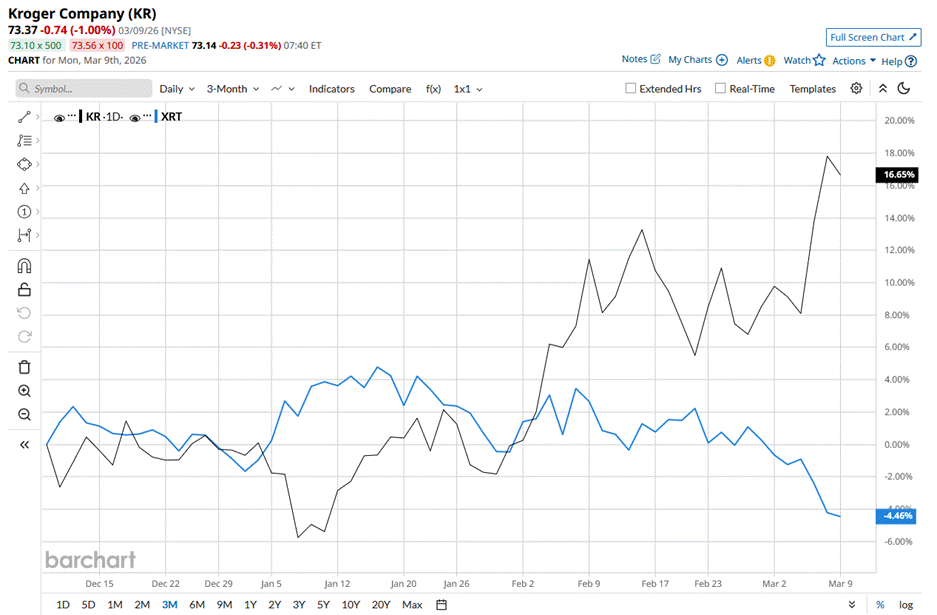The image size is (937, 615).
Task: Select the measure/range tool
Action: [x=24, y=235]
